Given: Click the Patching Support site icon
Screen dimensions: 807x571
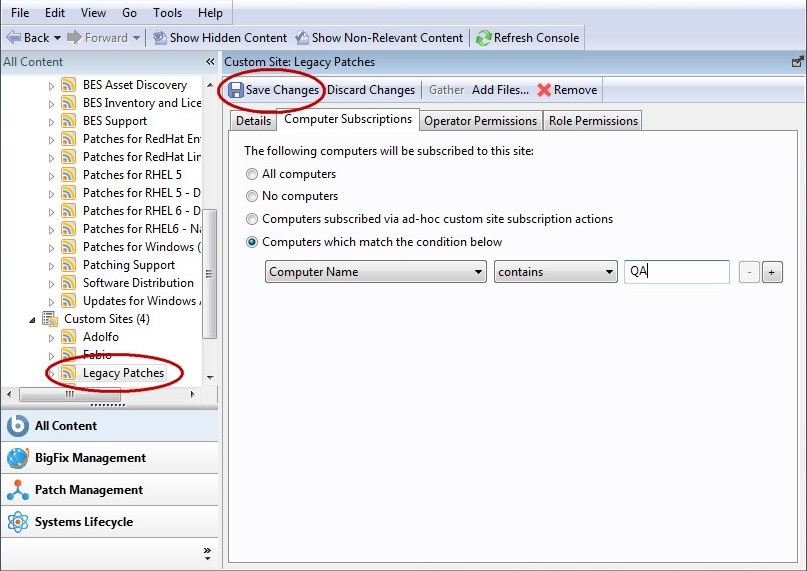Looking at the screenshot, I should tap(68, 265).
